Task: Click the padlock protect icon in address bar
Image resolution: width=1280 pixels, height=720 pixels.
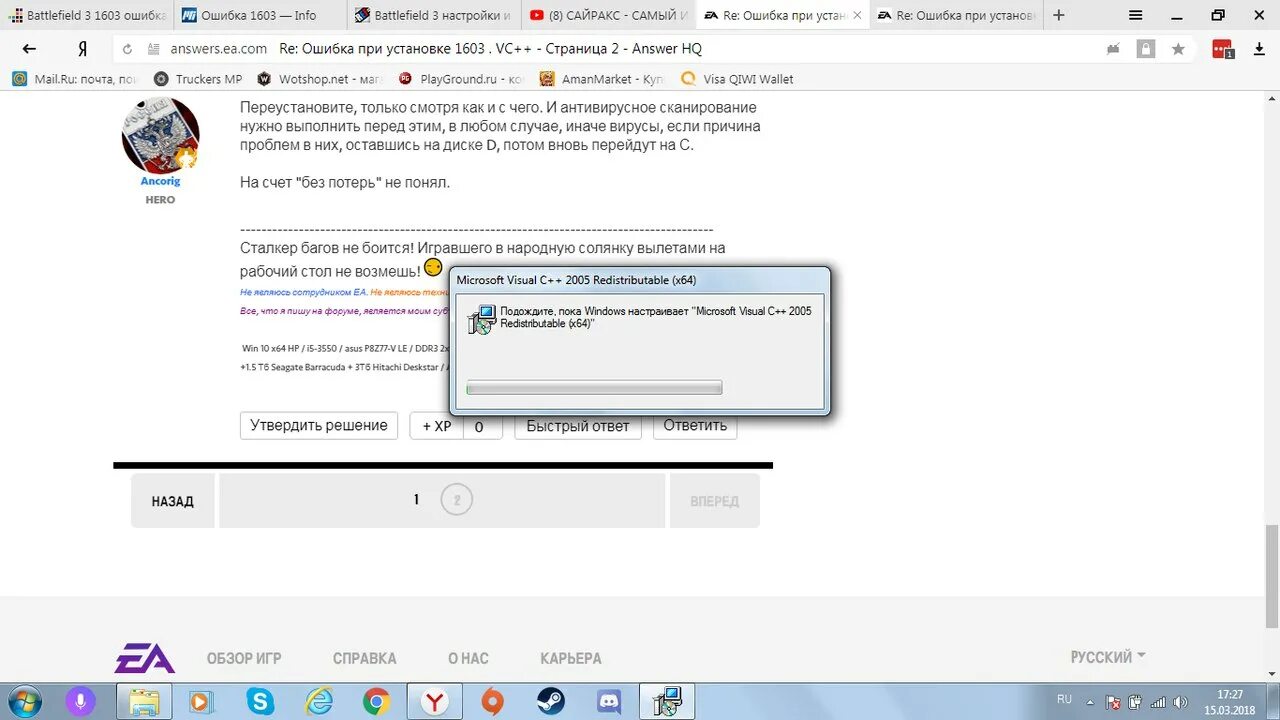Action: click(1146, 48)
